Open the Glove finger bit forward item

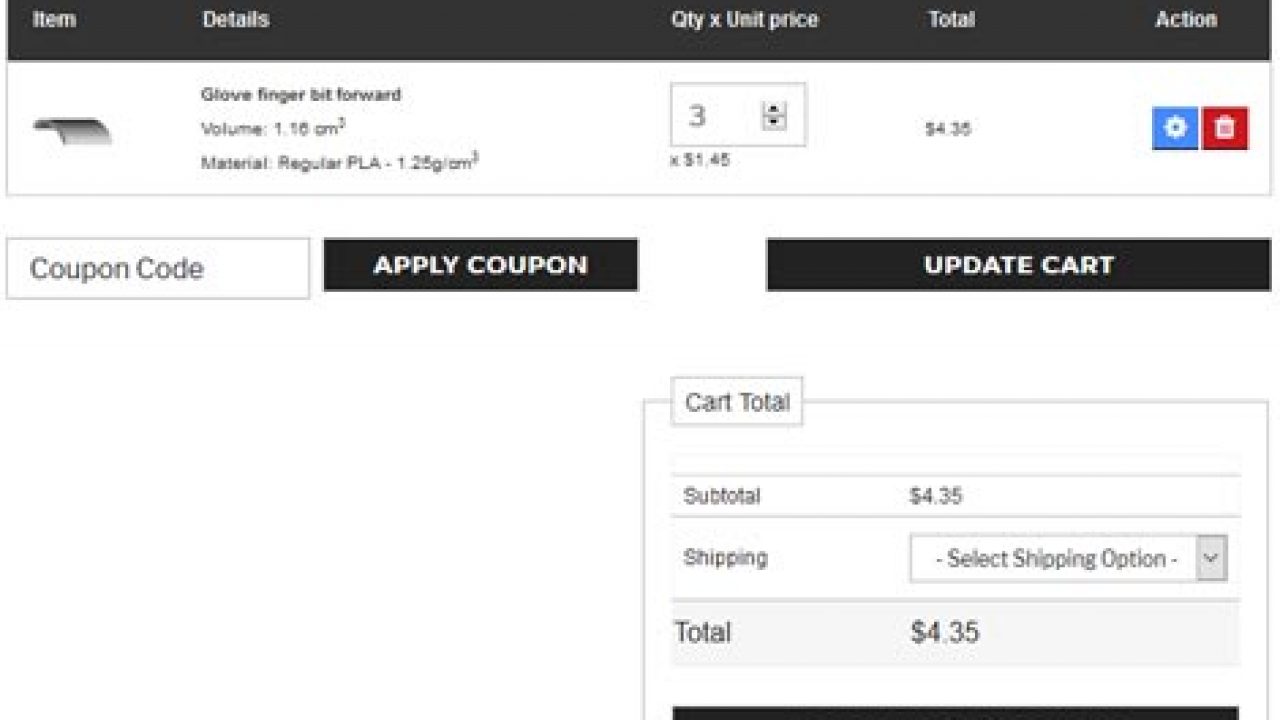click(301, 95)
